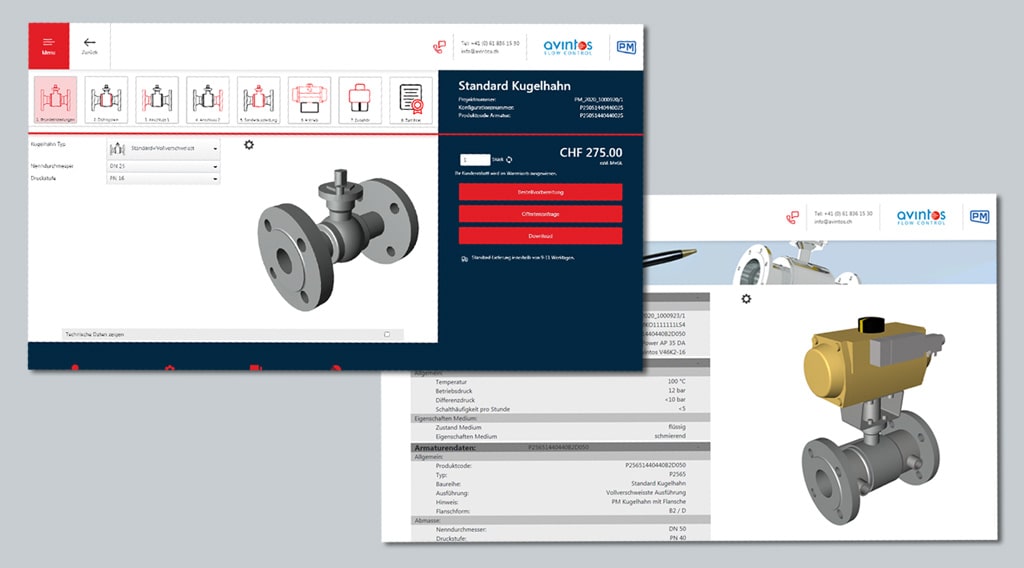Expand the Druckstufe PN 16 dropdown
1024x568 pixels.
pos(163,179)
